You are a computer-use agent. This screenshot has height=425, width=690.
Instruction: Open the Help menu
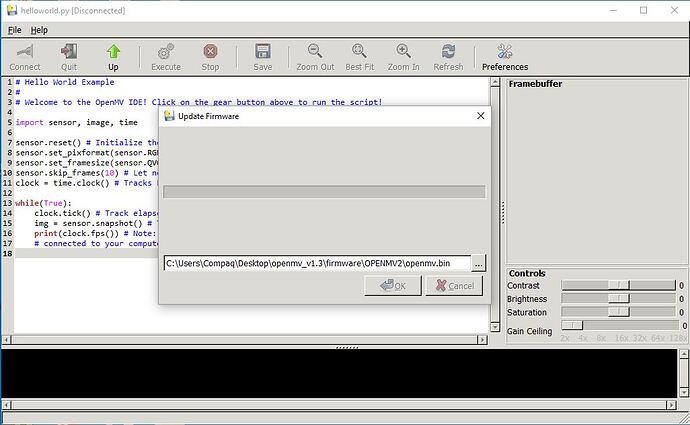pyautogui.click(x=39, y=30)
